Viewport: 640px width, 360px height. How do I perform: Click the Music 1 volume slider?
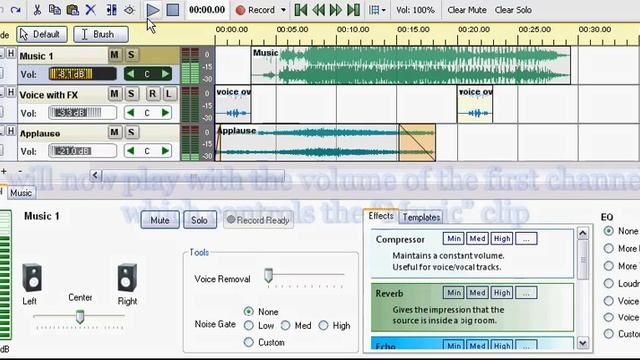[x=82, y=74]
